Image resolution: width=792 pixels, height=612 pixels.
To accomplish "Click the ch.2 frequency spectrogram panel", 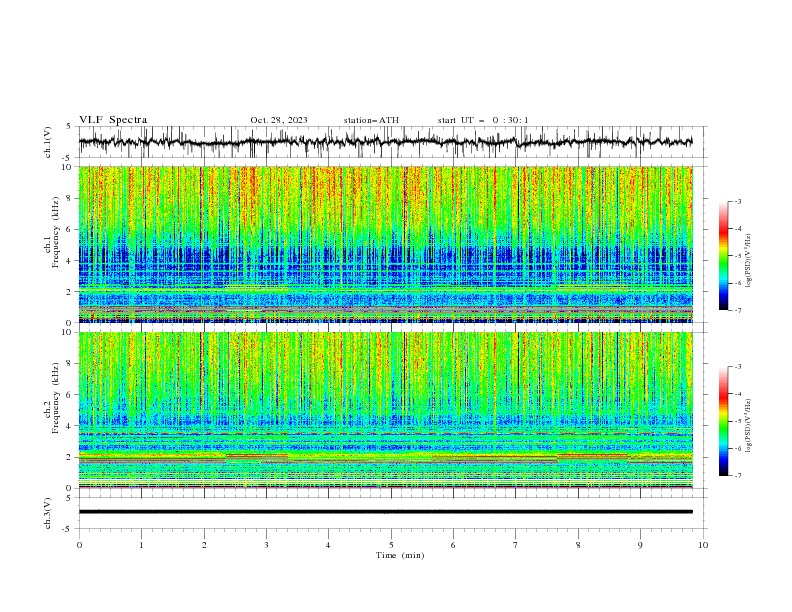I will tap(385, 410).
